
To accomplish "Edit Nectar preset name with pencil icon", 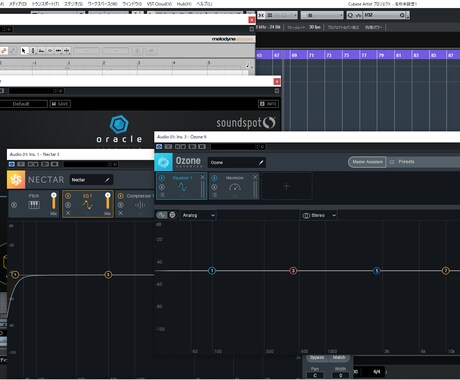I will coord(107,180).
